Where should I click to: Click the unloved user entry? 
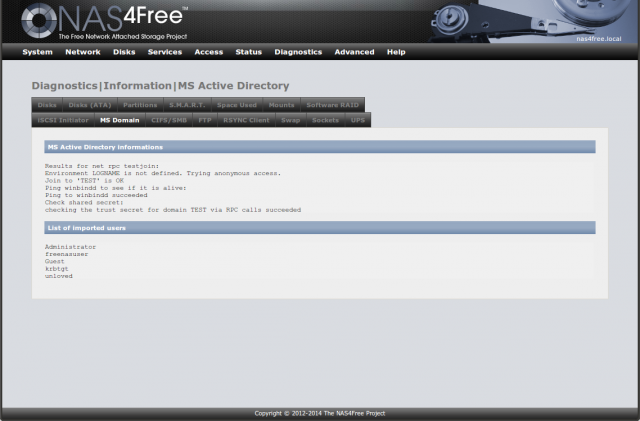[x=59, y=276]
